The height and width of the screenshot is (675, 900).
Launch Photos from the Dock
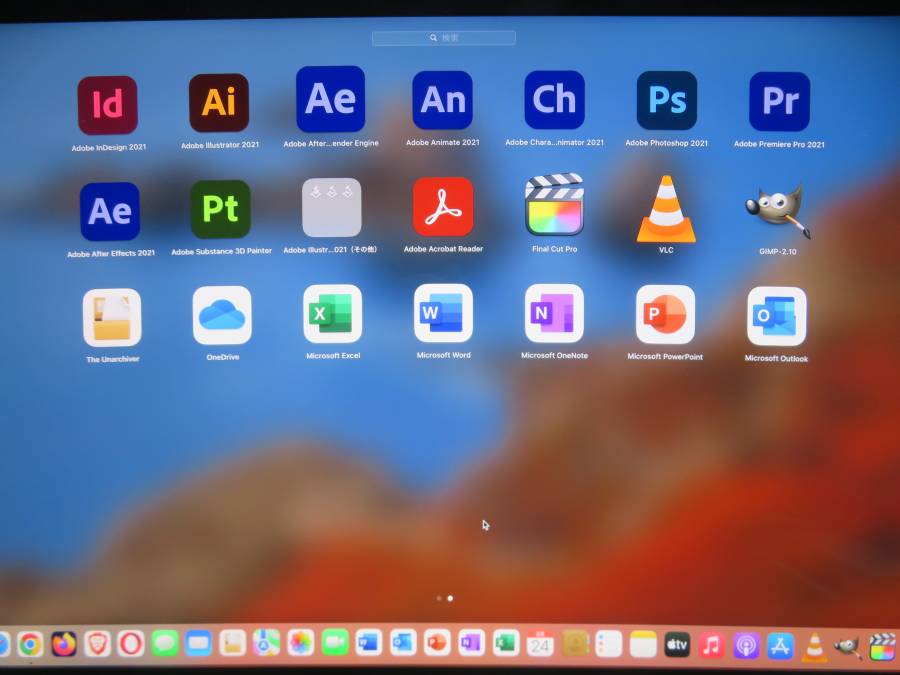(x=300, y=642)
